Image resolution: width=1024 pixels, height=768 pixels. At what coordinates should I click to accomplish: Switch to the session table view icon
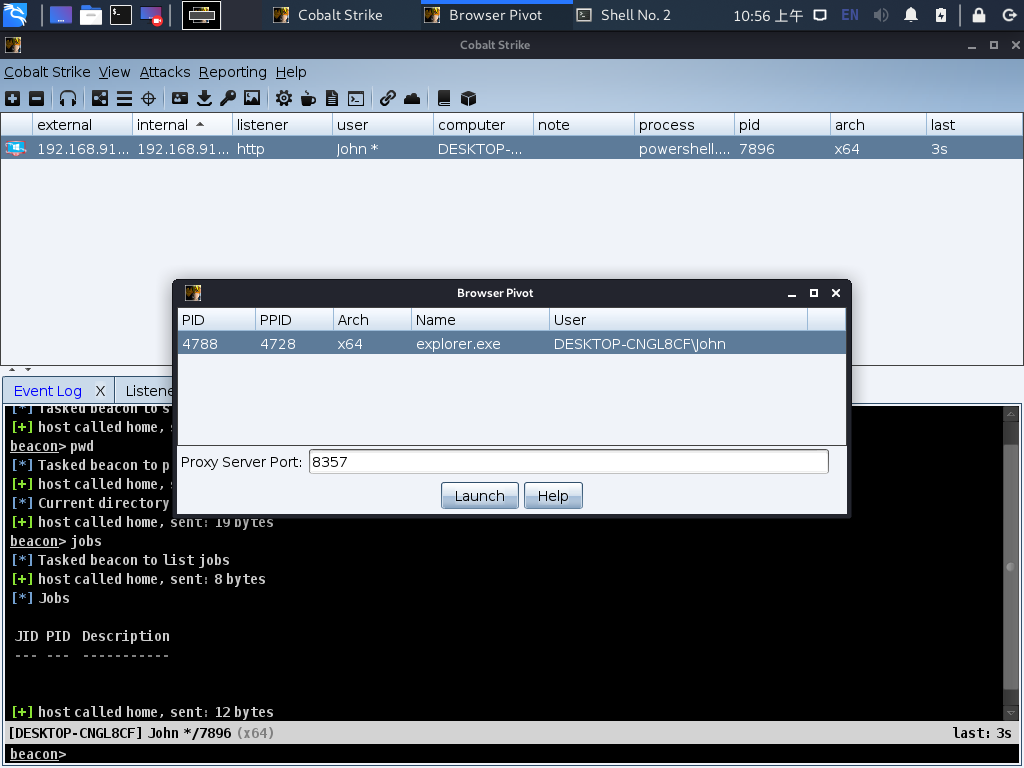124,98
